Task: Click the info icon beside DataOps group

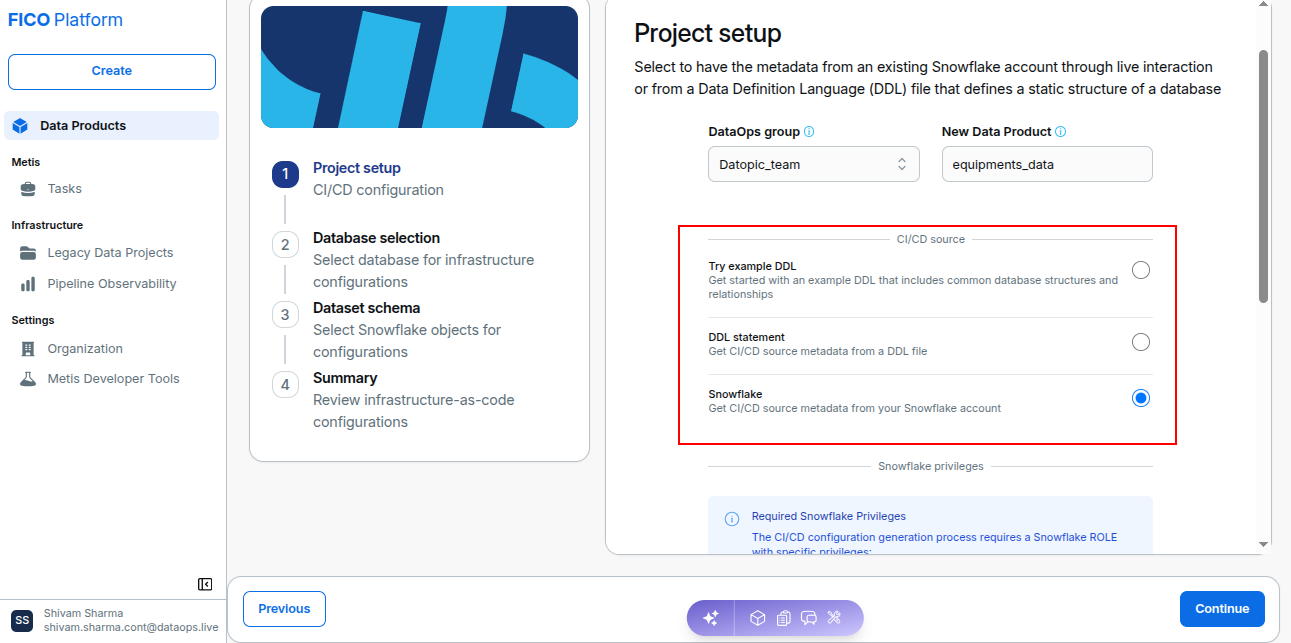Action: 809,132
